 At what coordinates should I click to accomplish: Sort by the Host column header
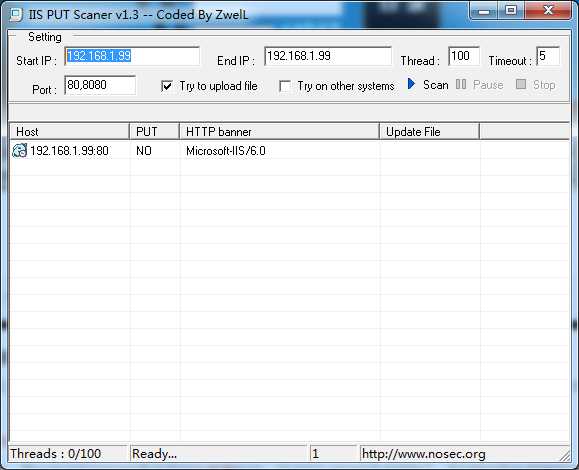click(x=70, y=132)
